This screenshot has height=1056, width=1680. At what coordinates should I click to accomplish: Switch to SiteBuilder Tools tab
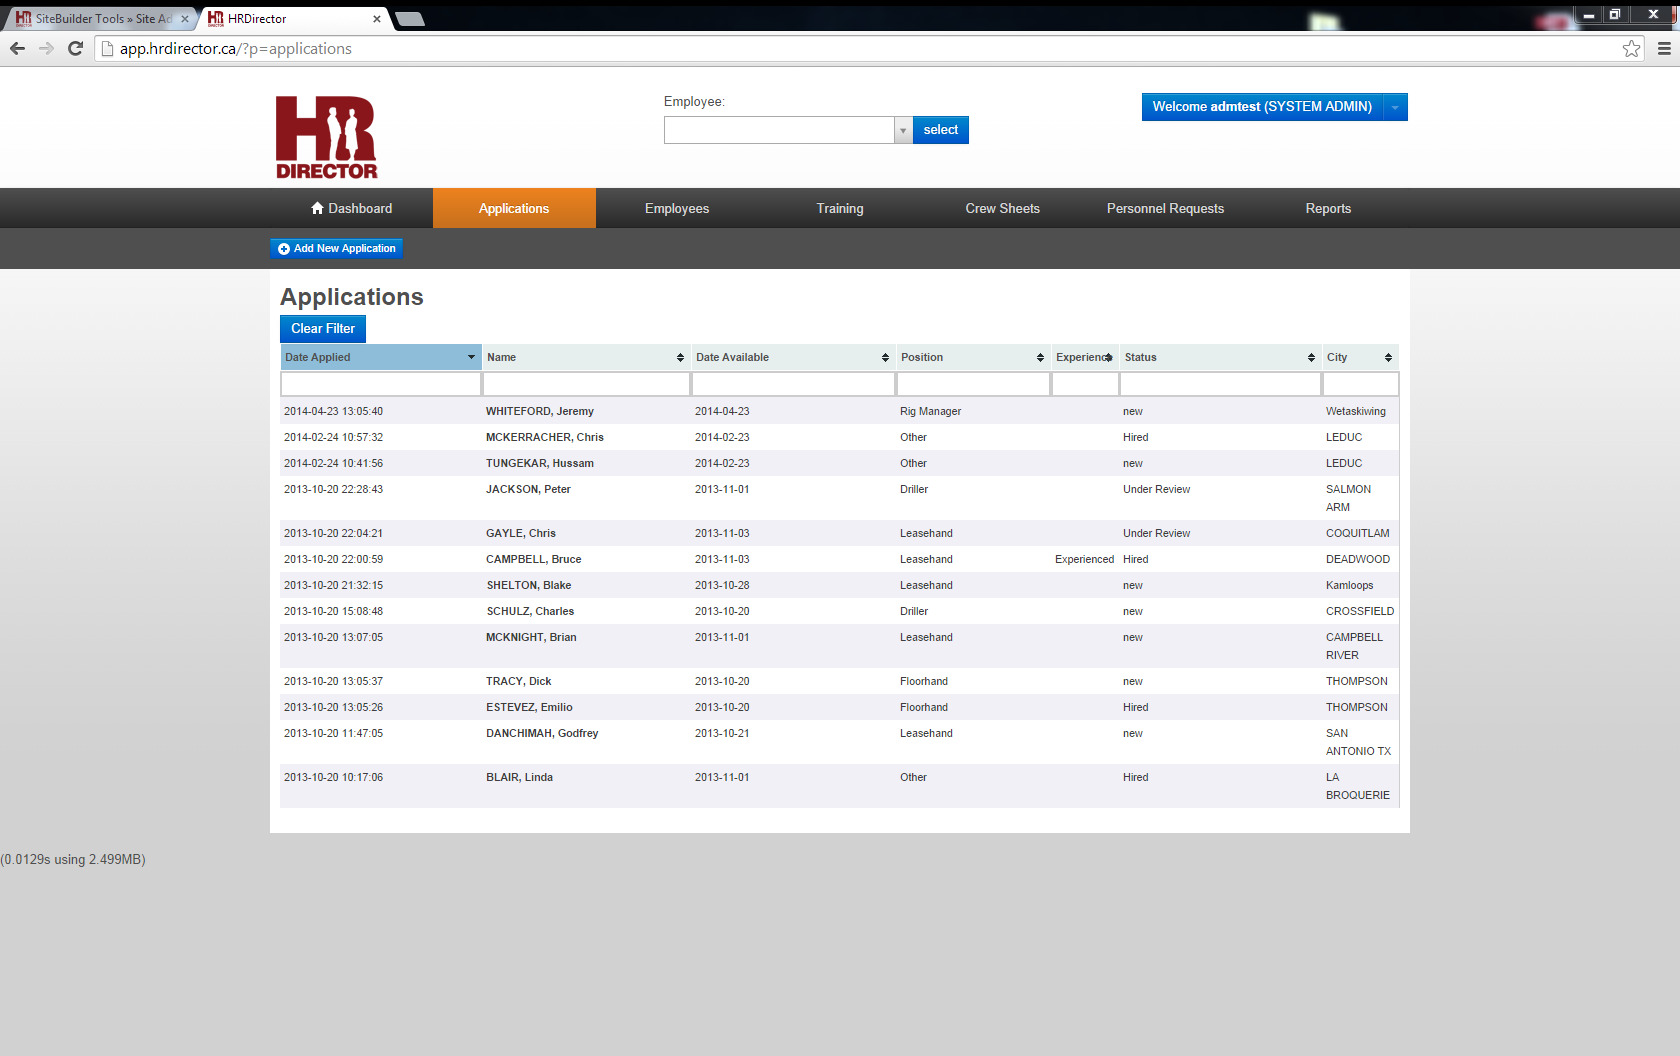[101, 18]
